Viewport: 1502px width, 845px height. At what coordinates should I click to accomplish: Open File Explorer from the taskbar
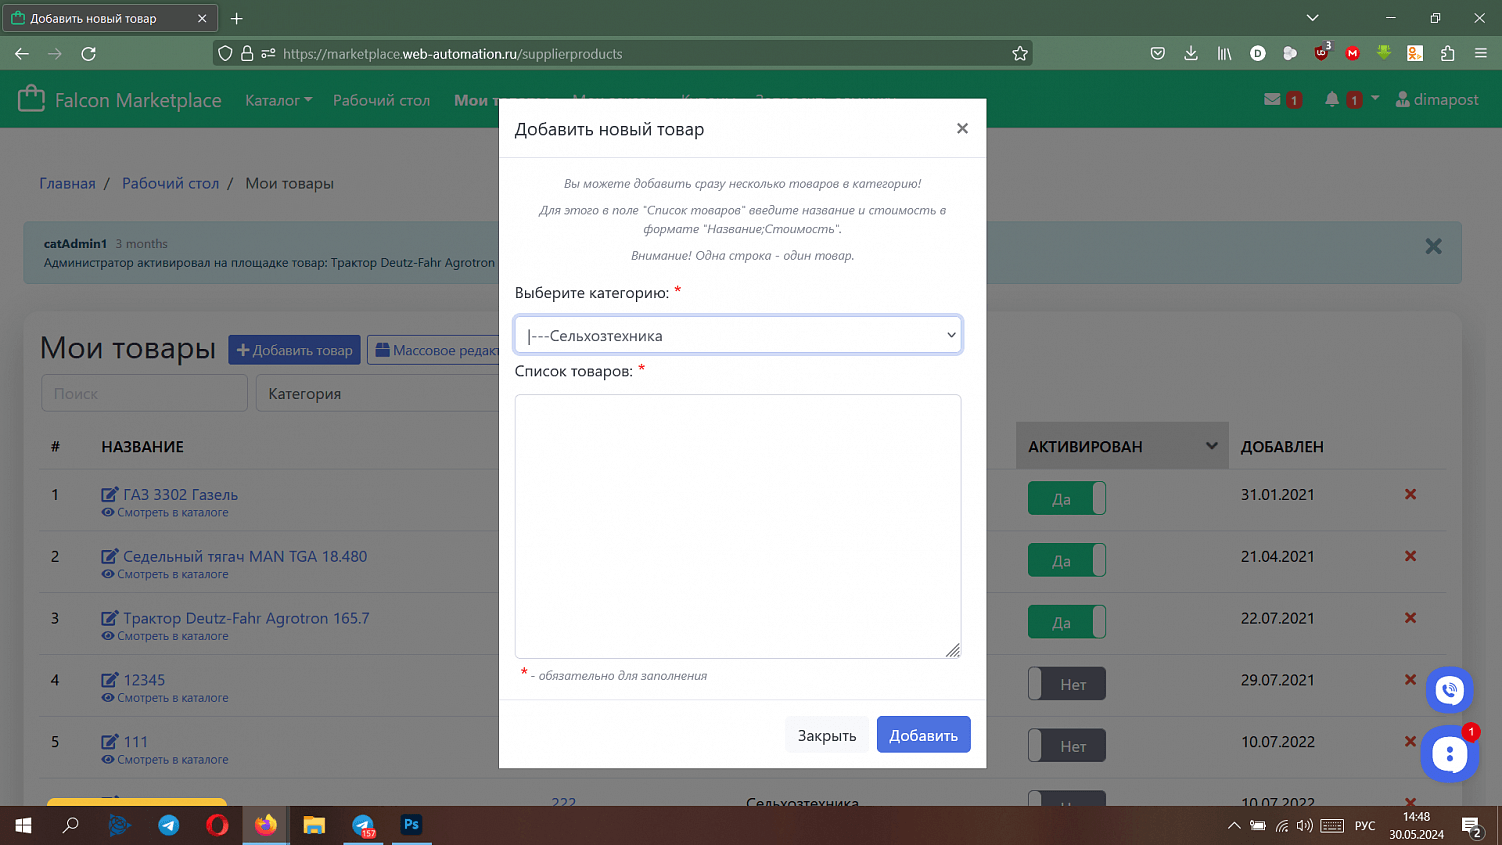click(x=314, y=825)
